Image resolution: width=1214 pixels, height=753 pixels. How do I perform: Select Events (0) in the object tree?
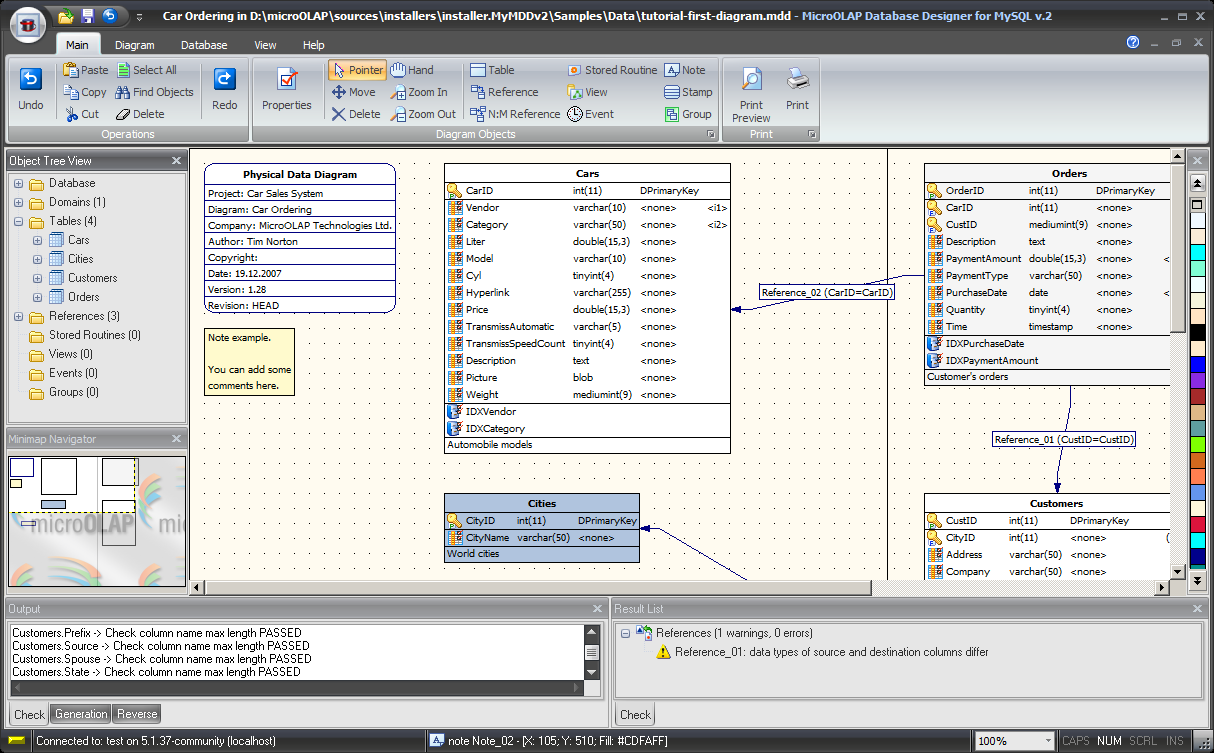pyautogui.click(x=73, y=374)
